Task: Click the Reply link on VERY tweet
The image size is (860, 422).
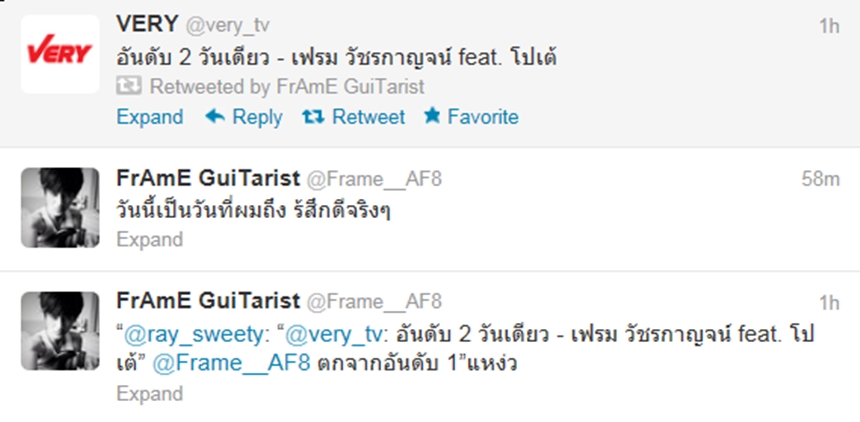Action: click(257, 117)
